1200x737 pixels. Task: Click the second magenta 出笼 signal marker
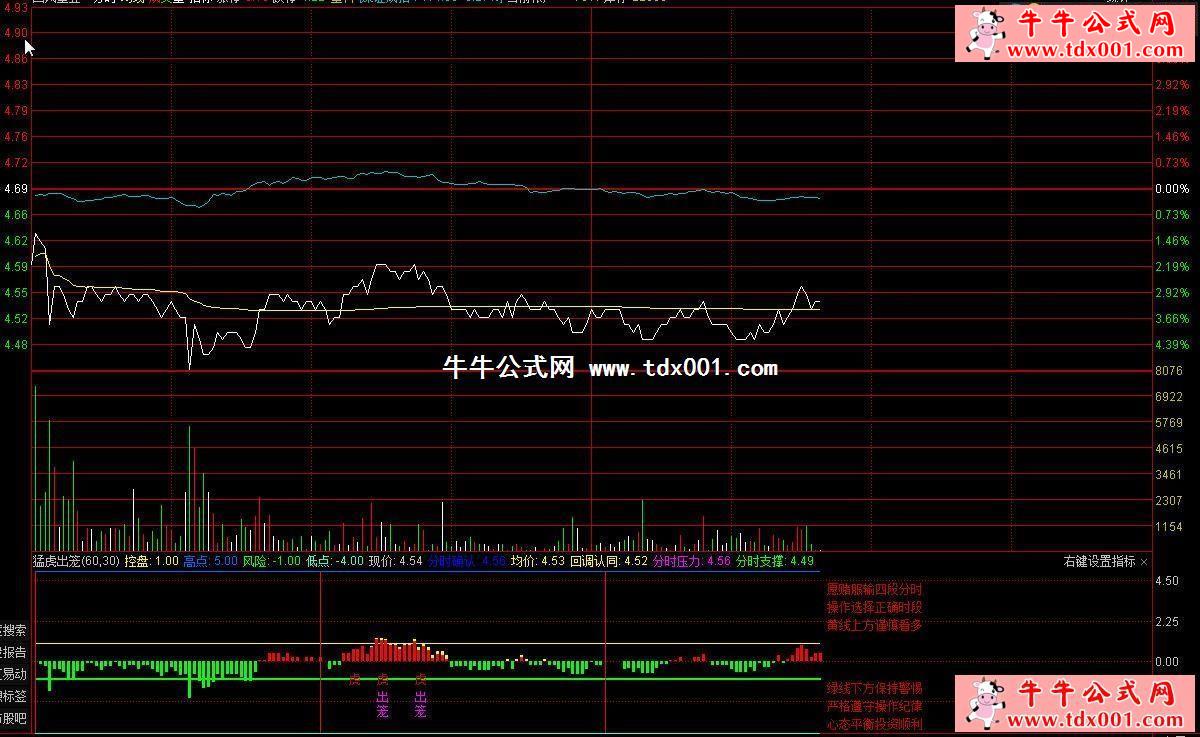click(x=420, y=704)
